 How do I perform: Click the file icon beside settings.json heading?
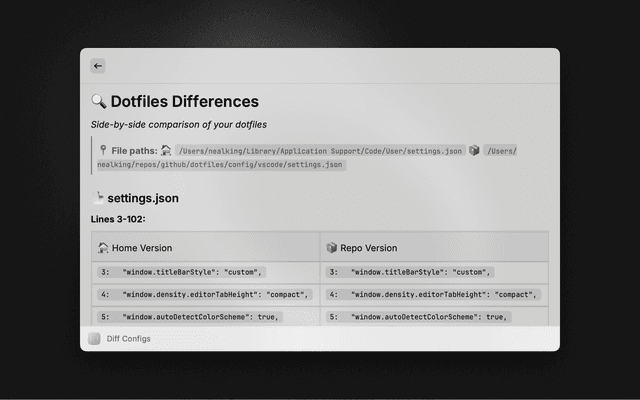98,198
